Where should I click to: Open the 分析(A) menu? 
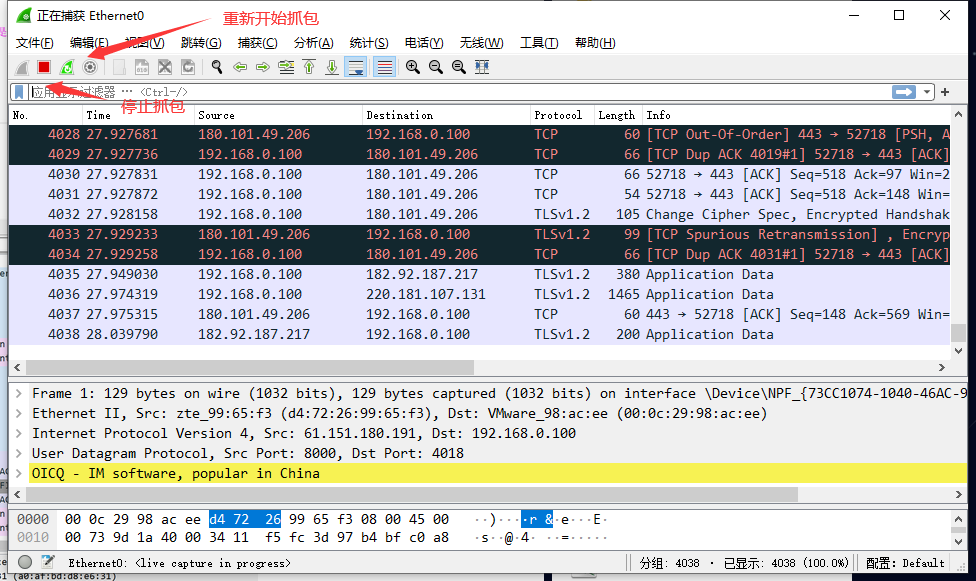click(x=313, y=43)
